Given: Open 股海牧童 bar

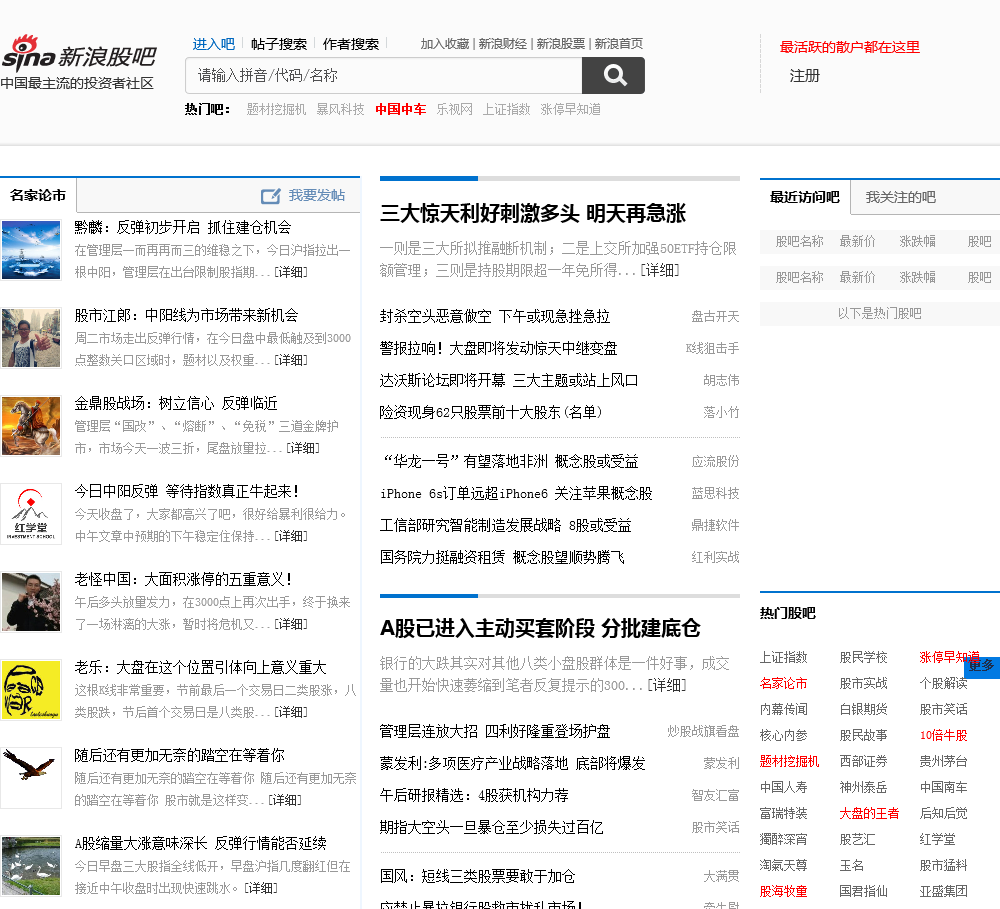Looking at the screenshot, I should tap(784, 892).
